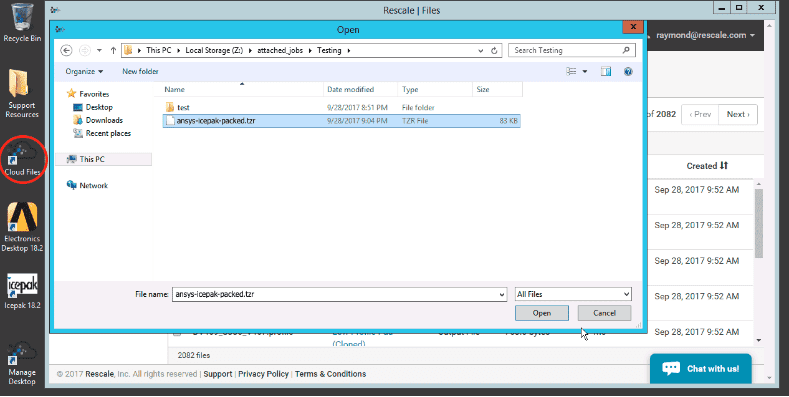Click the (Cloned) link in Rescale files
Viewport: 789px width, 397px height.
(x=349, y=343)
